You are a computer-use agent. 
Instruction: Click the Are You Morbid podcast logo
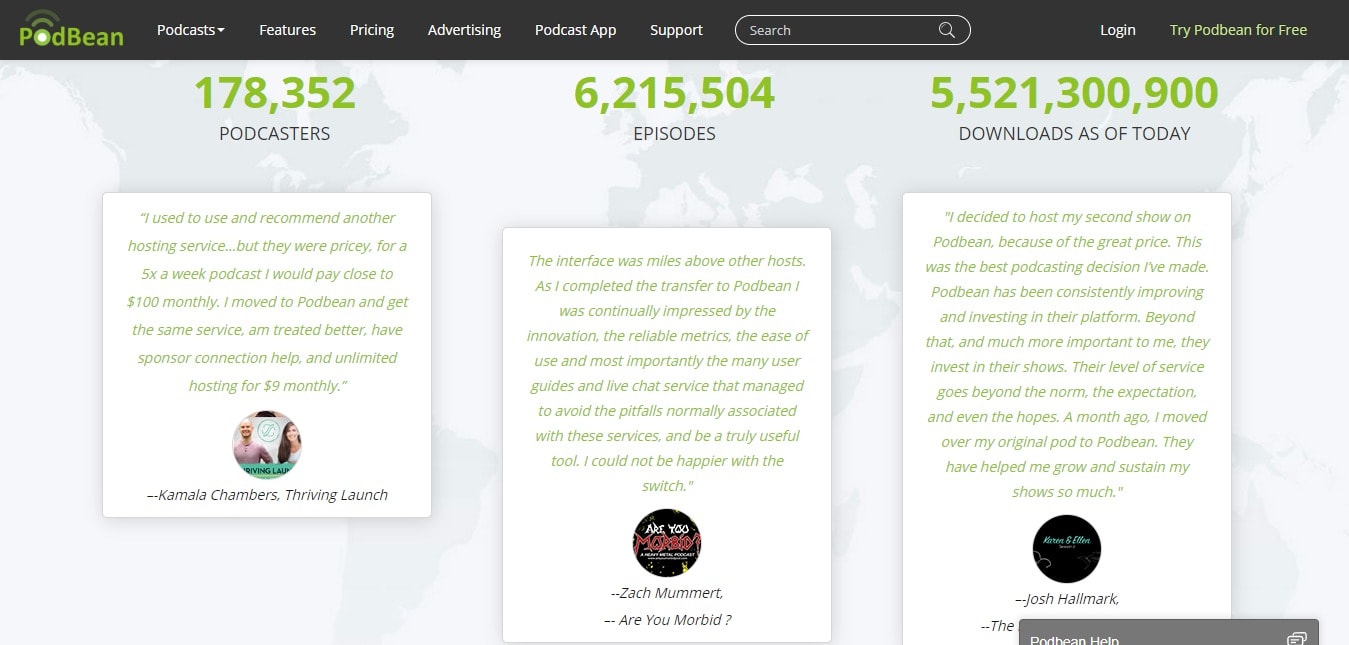pyautogui.click(x=667, y=543)
